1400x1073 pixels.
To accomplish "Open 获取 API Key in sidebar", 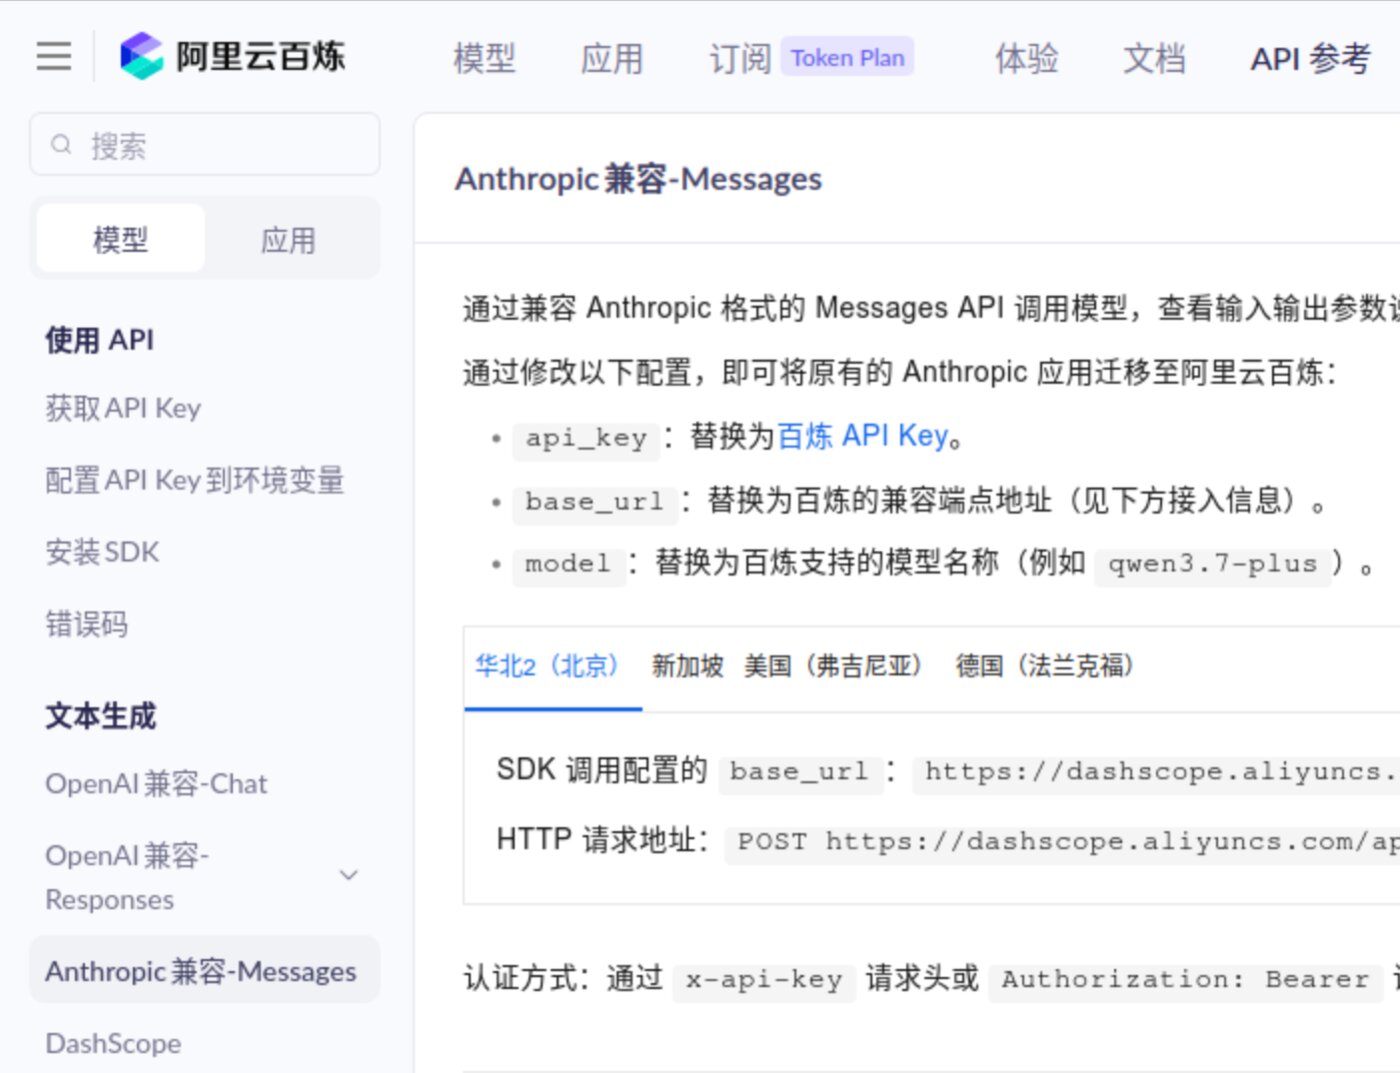I will pos(123,408).
